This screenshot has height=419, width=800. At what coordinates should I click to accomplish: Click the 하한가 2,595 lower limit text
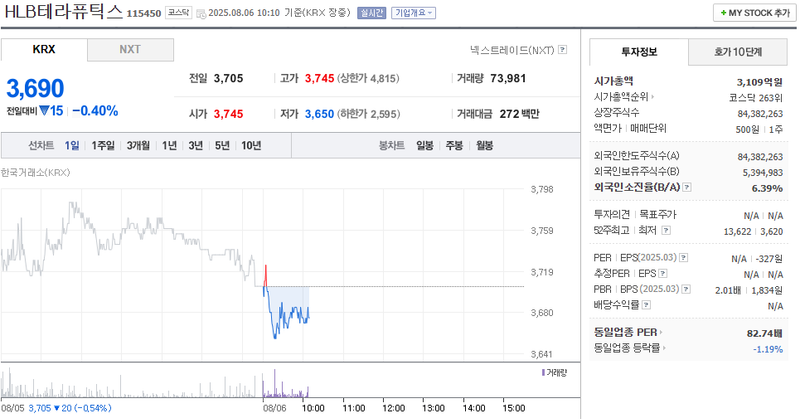[x=368, y=114]
